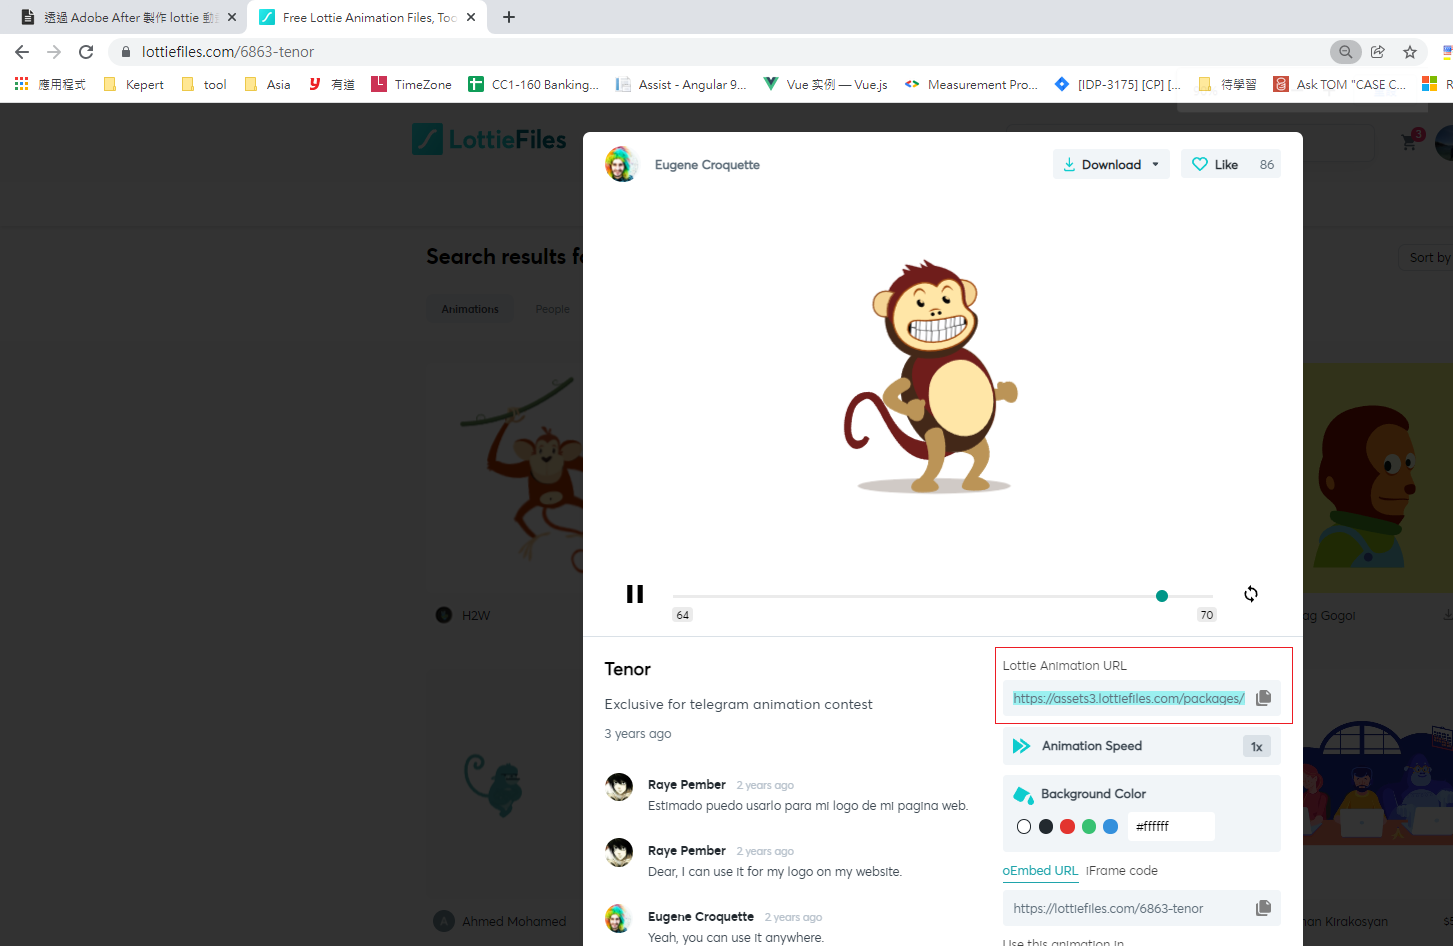Viewport: 1453px width, 946px height.
Task: Open Eugene Croquette's author profile
Action: click(x=706, y=165)
